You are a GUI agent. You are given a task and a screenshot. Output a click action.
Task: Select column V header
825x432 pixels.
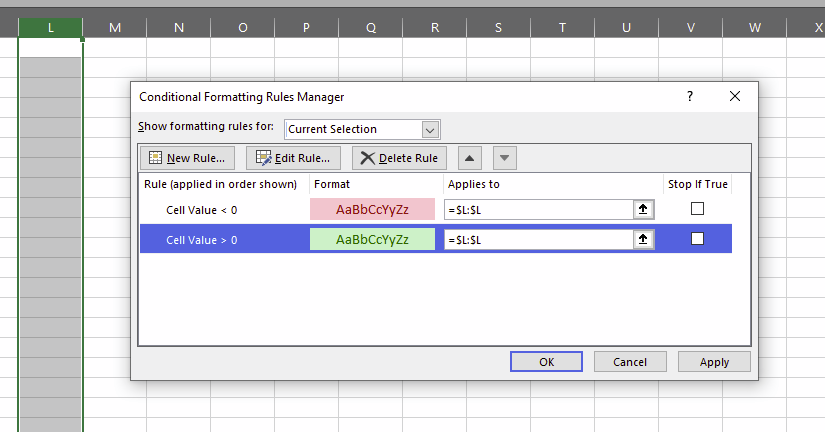[690, 28]
